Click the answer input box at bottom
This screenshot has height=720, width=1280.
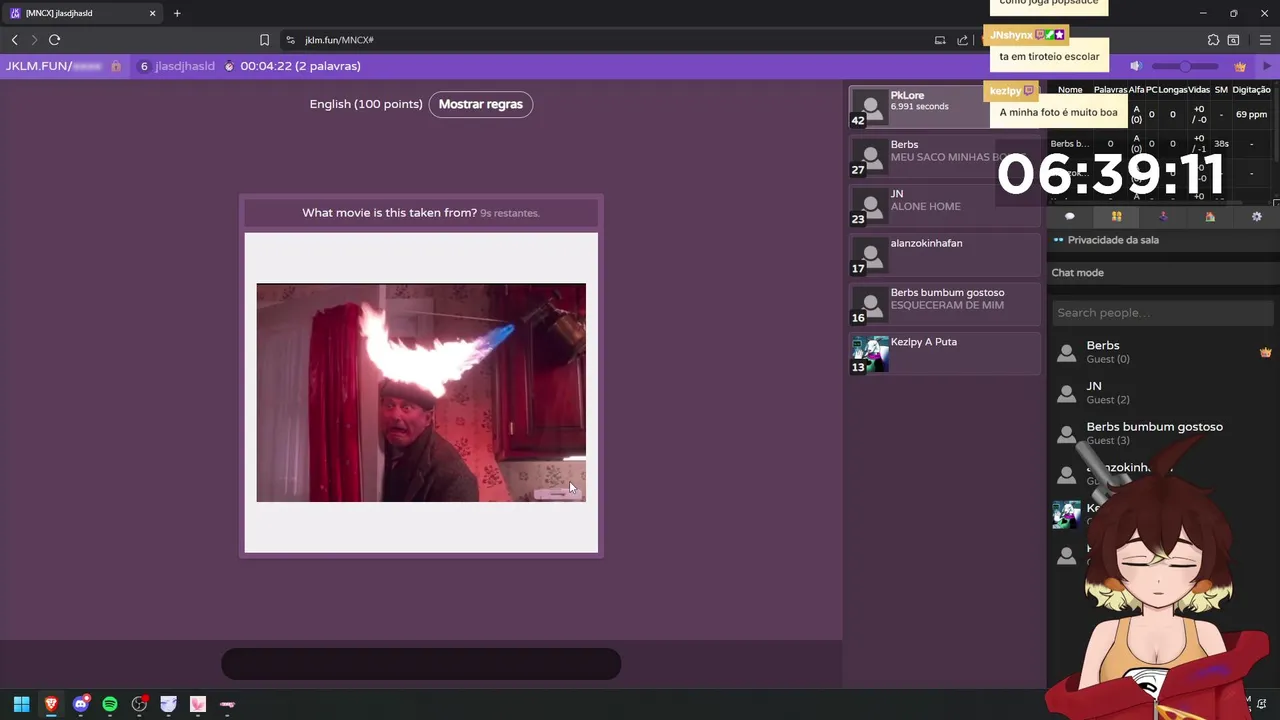(x=421, y=664)
